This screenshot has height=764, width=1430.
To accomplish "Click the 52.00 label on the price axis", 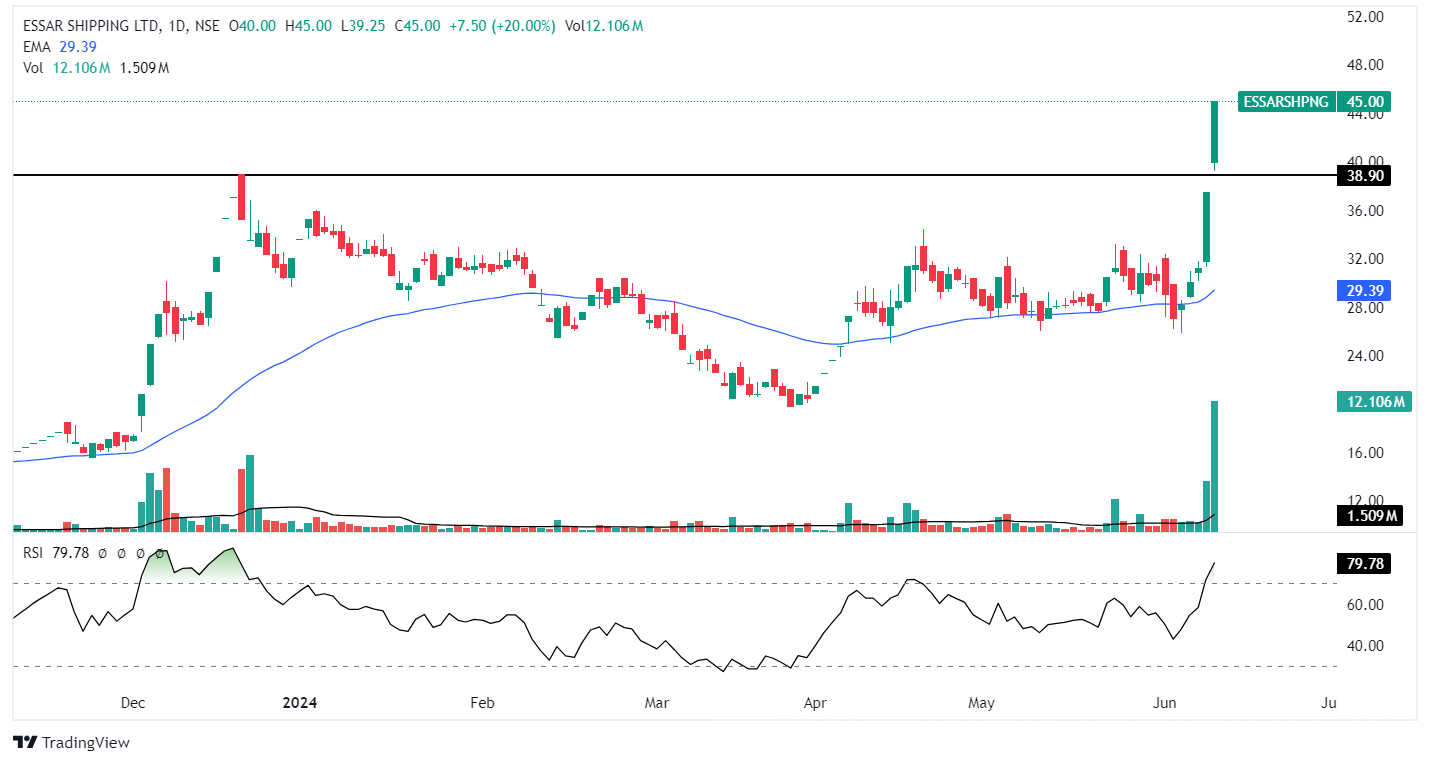I will pos(1363,17).
